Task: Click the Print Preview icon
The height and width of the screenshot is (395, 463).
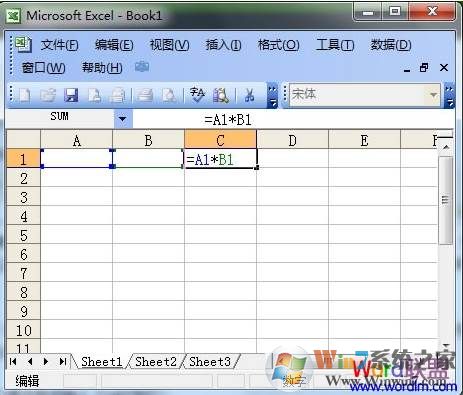Action: (170, 95)
